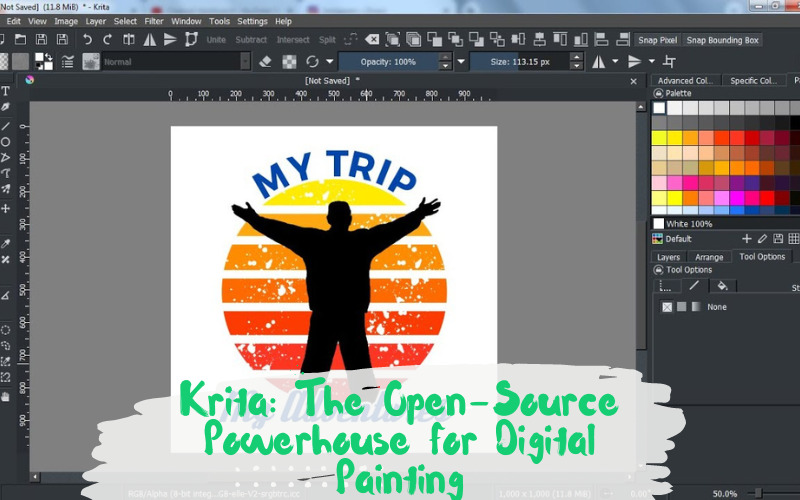Click the Default palette chooser icon
Viewport: 800px width, 500px height.
[x=658, y=239]
